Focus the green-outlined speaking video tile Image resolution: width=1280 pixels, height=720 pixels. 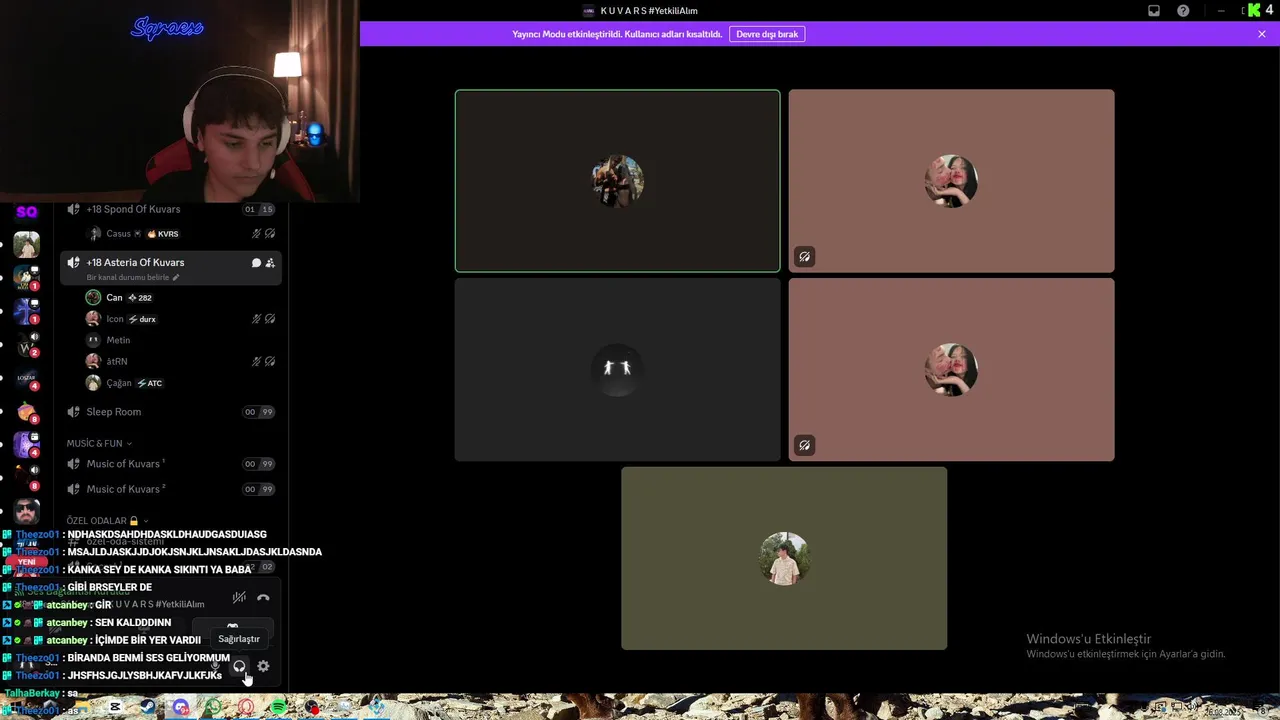tap(617, 181)
